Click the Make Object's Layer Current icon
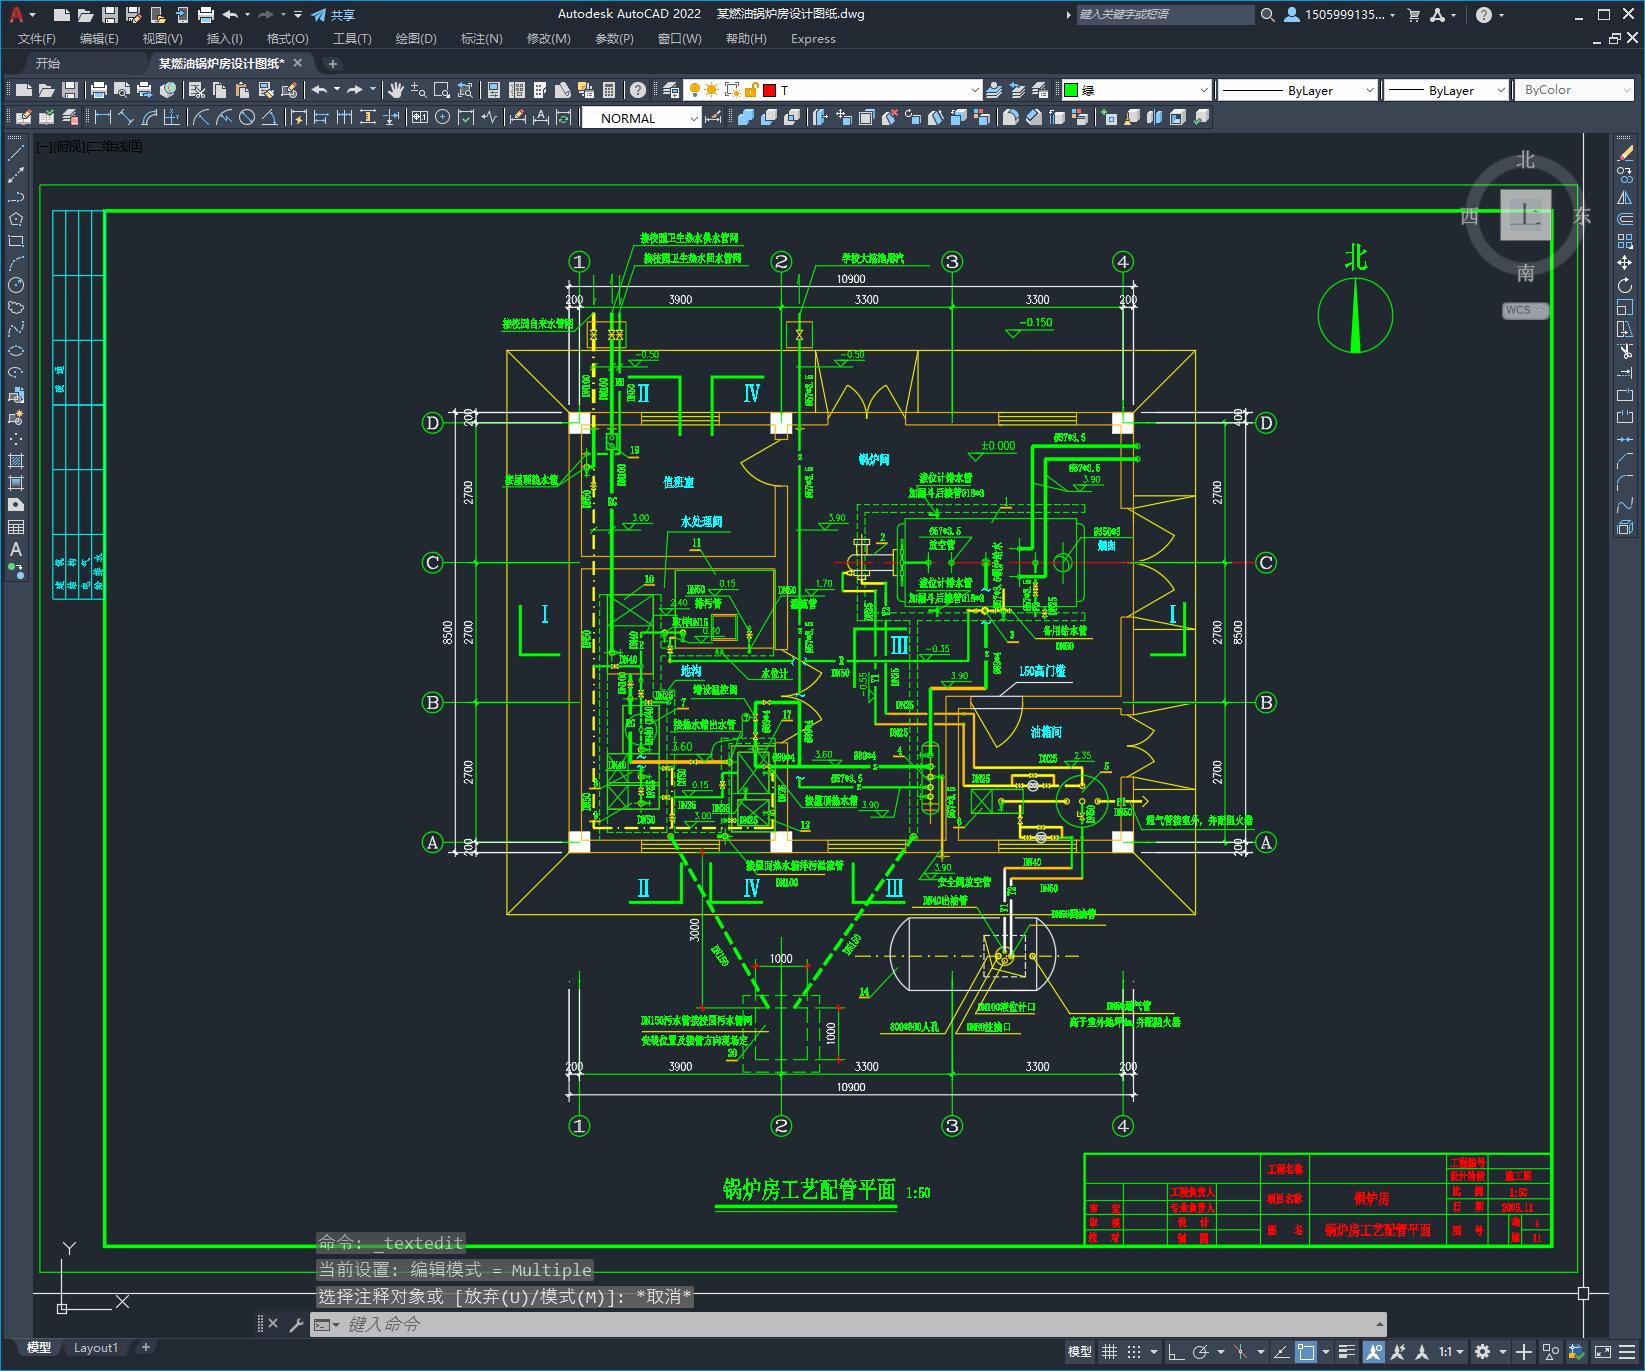Image resolution: width=1645 pixels, height=1371 pixels. [x=994, y=90]
